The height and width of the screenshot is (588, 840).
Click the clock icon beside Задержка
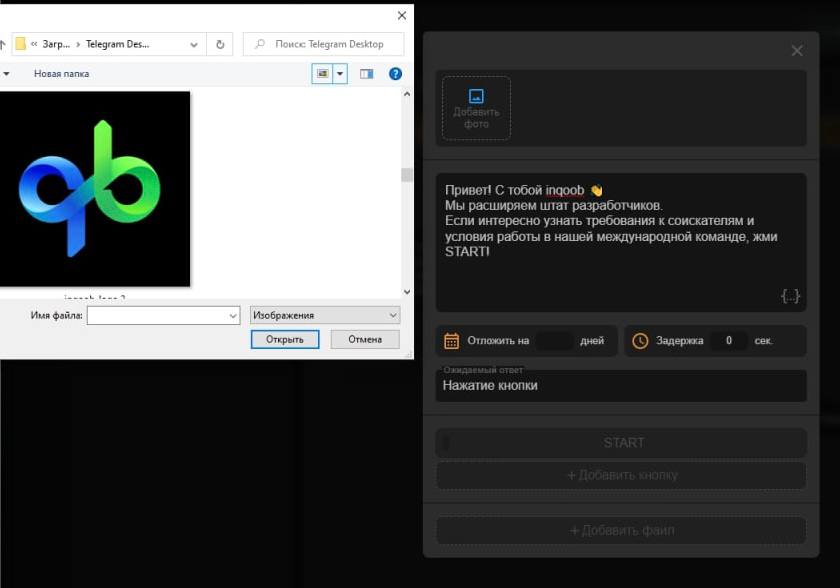(x=640, y=341)
